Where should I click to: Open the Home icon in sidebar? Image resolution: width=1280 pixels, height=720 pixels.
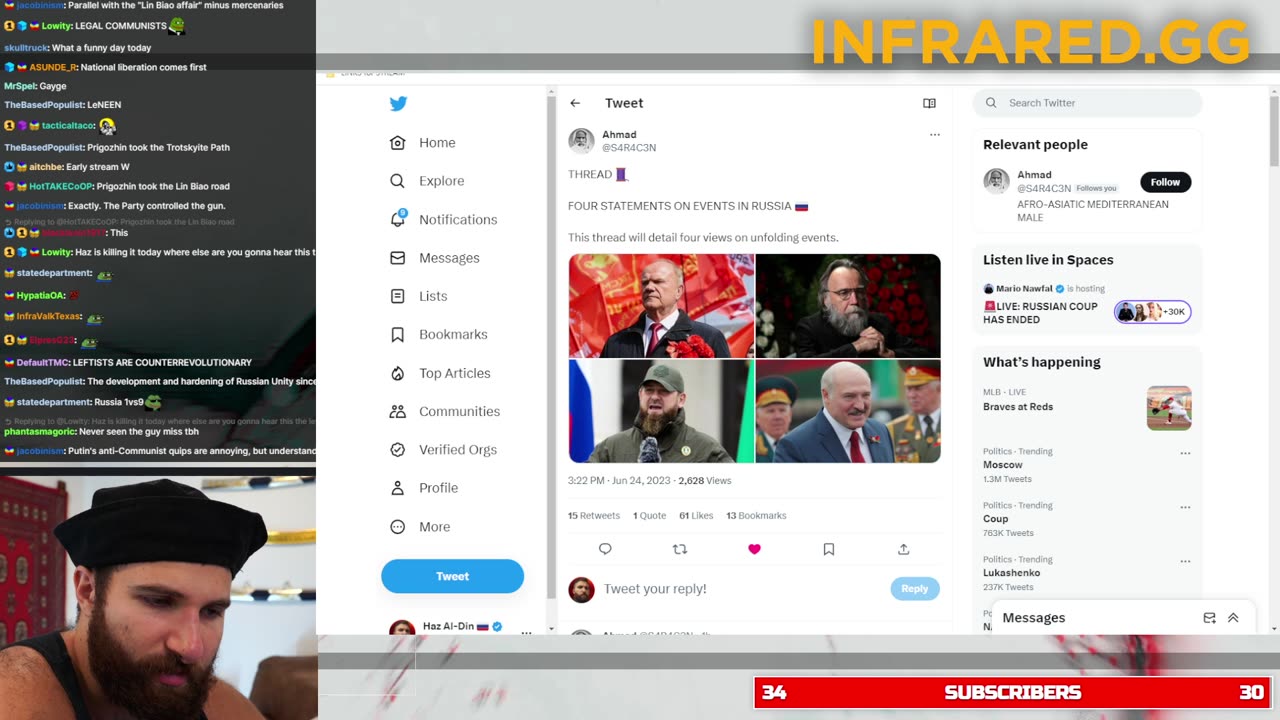click(x=397, y=143)
